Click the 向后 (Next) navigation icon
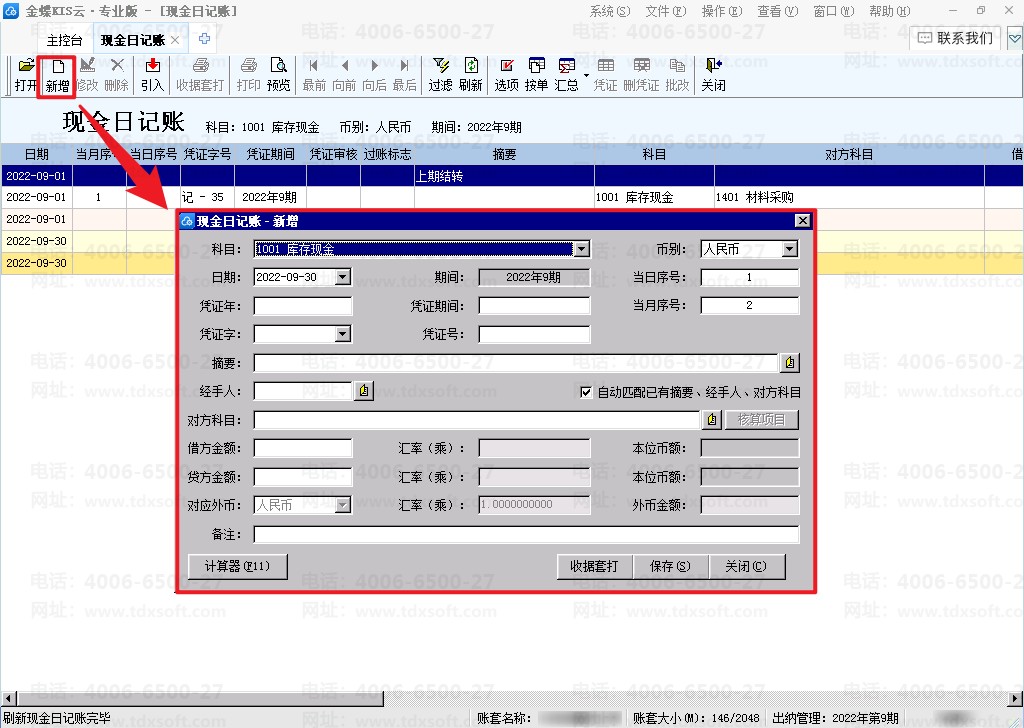 (374, 75)
